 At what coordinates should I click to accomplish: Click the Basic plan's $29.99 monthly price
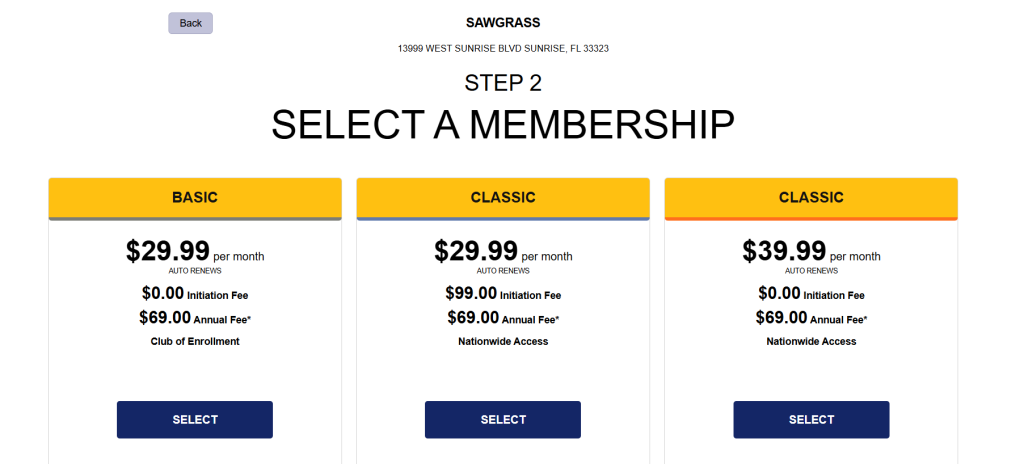pos(168,251)
